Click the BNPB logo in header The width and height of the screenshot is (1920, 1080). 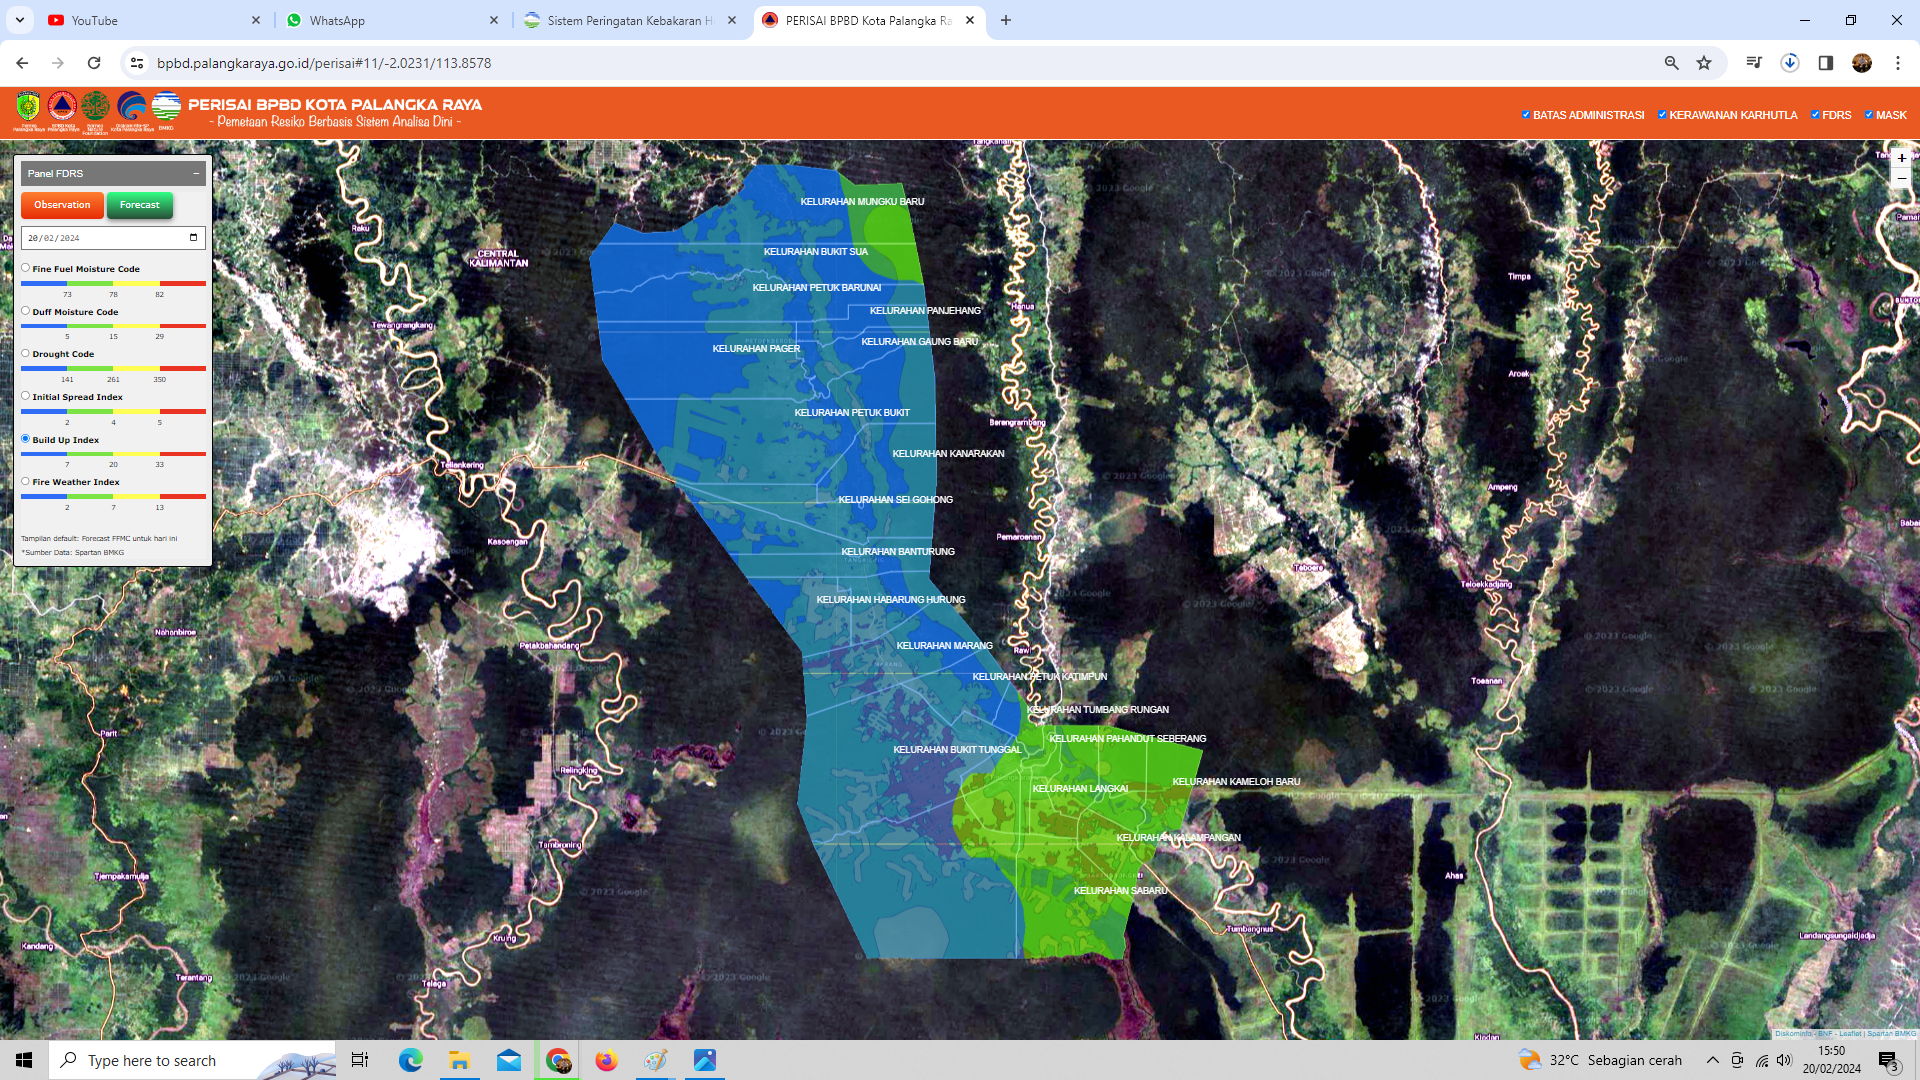coord(62,108)
